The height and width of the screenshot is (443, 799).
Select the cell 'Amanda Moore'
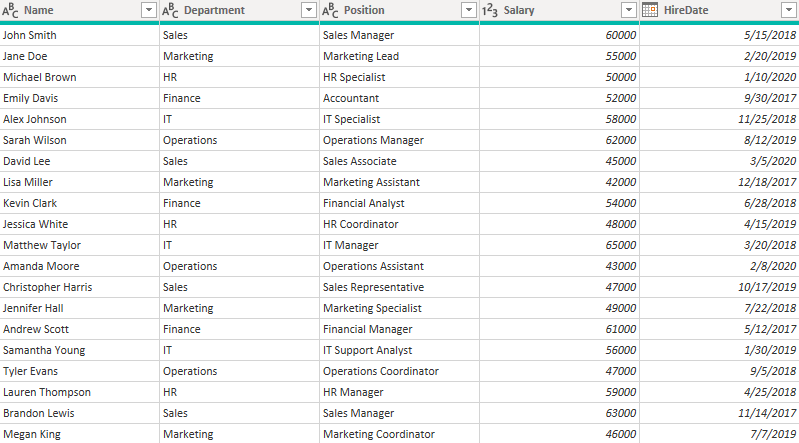(79, 266)
